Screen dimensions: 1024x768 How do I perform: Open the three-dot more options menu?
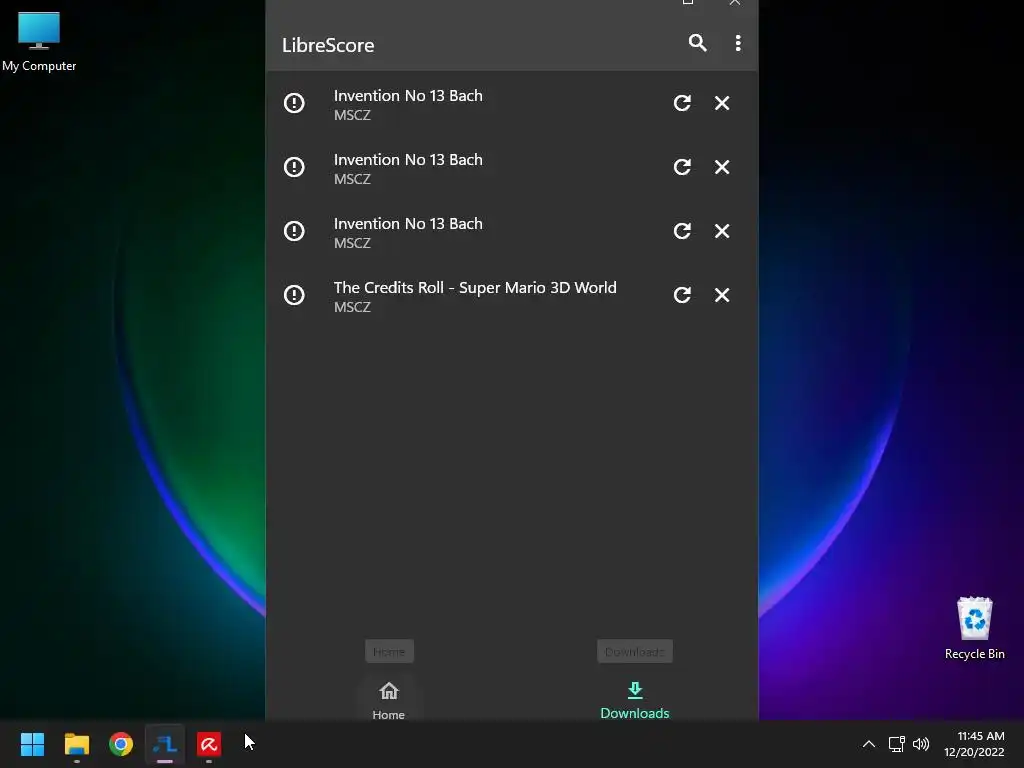click(738, 43)
